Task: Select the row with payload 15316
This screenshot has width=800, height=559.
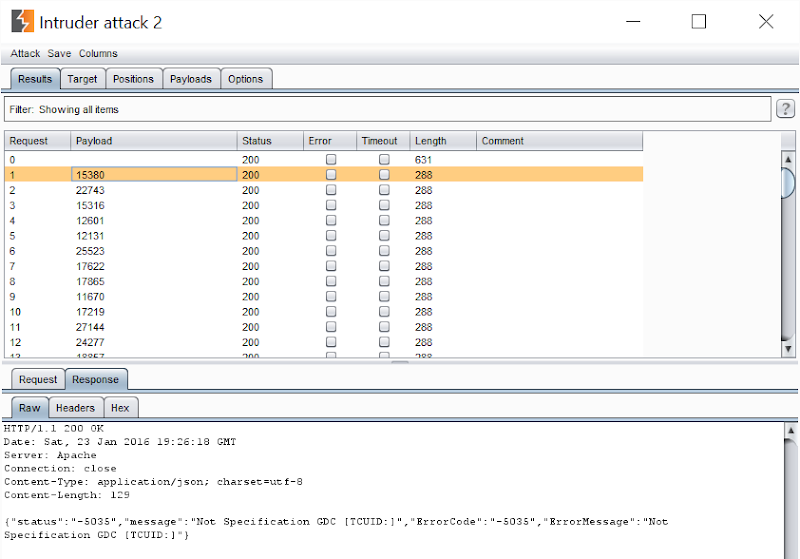Action: point(324,205)
